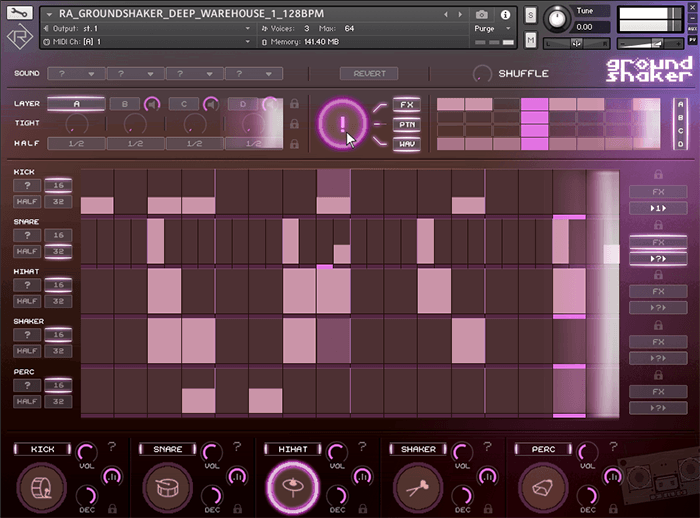The image size is (700, 518).
Task: Set SNARE pattern length to 32
Action: pos(58,251)
